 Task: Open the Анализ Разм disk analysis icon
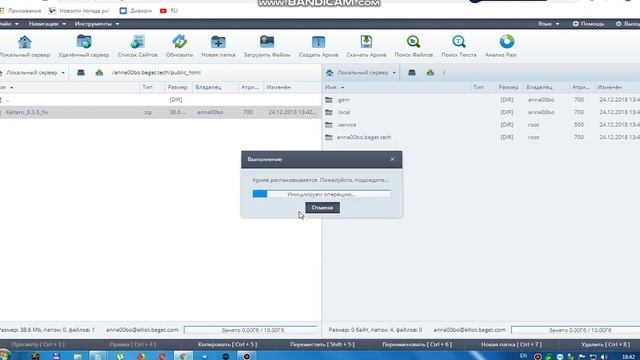pyautogui.click(x=507, y=42)
